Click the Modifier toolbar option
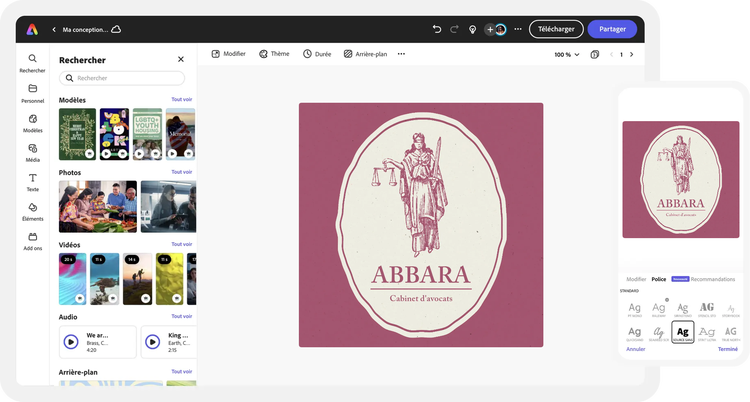Image resolution: width=750 pixels, height=402 pixels. (x=228, y=54)
